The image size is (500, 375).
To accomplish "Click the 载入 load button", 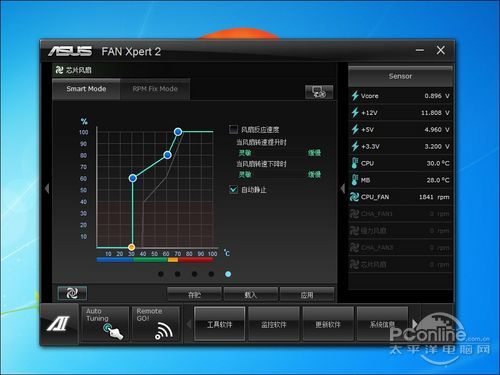I will 251,295.
